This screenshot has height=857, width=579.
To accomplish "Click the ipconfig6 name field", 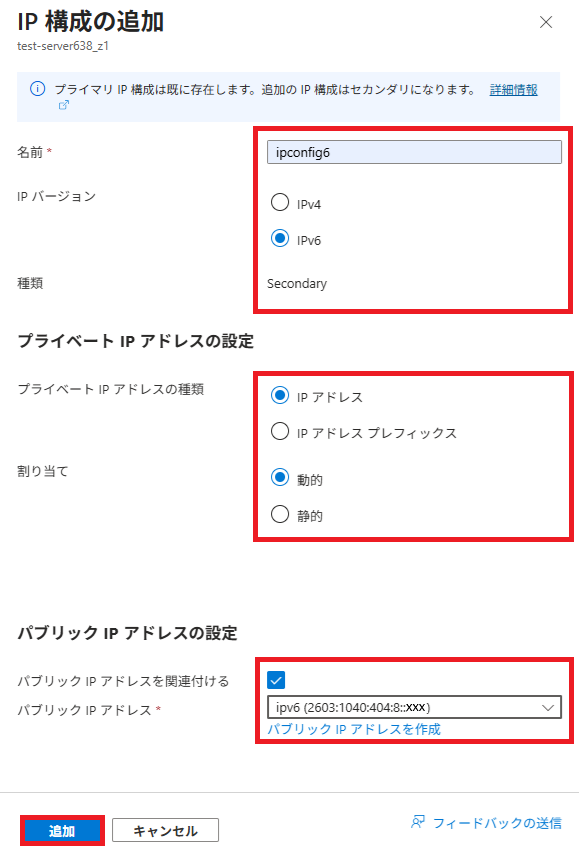I will [x=414, y=152].
